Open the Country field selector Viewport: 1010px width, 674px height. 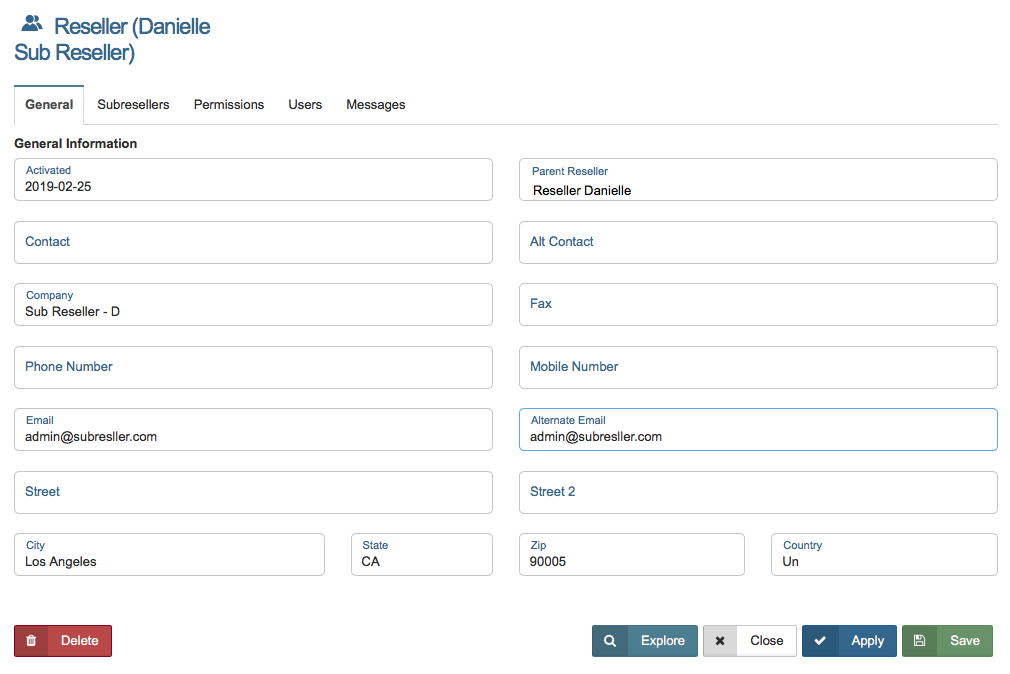tap(884, 555)
